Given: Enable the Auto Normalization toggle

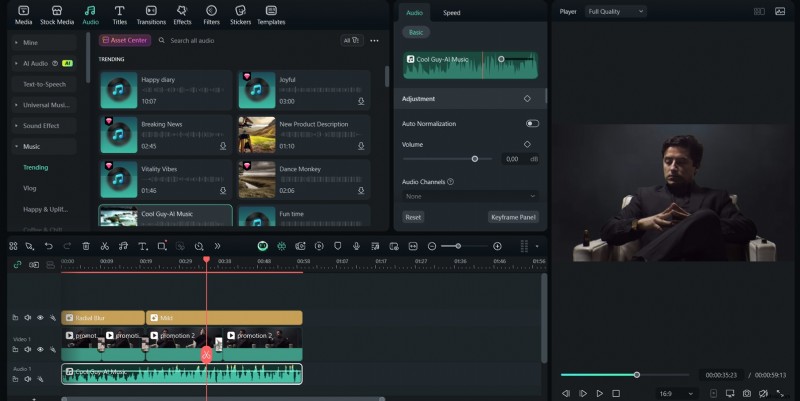Looking at the screenshot, I should 532,124.
